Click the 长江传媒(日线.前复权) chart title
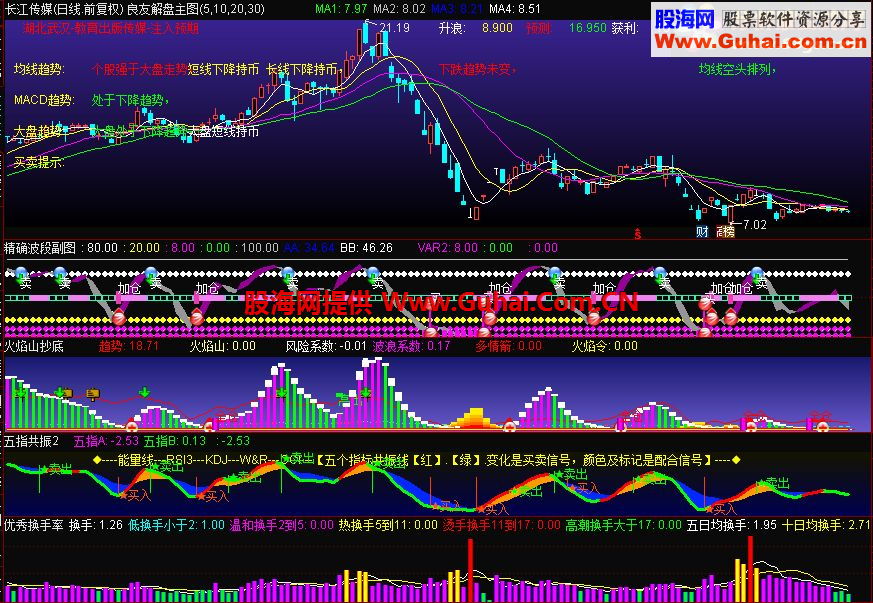Screen dimensions: 873x603 click(x=64, y=8)
